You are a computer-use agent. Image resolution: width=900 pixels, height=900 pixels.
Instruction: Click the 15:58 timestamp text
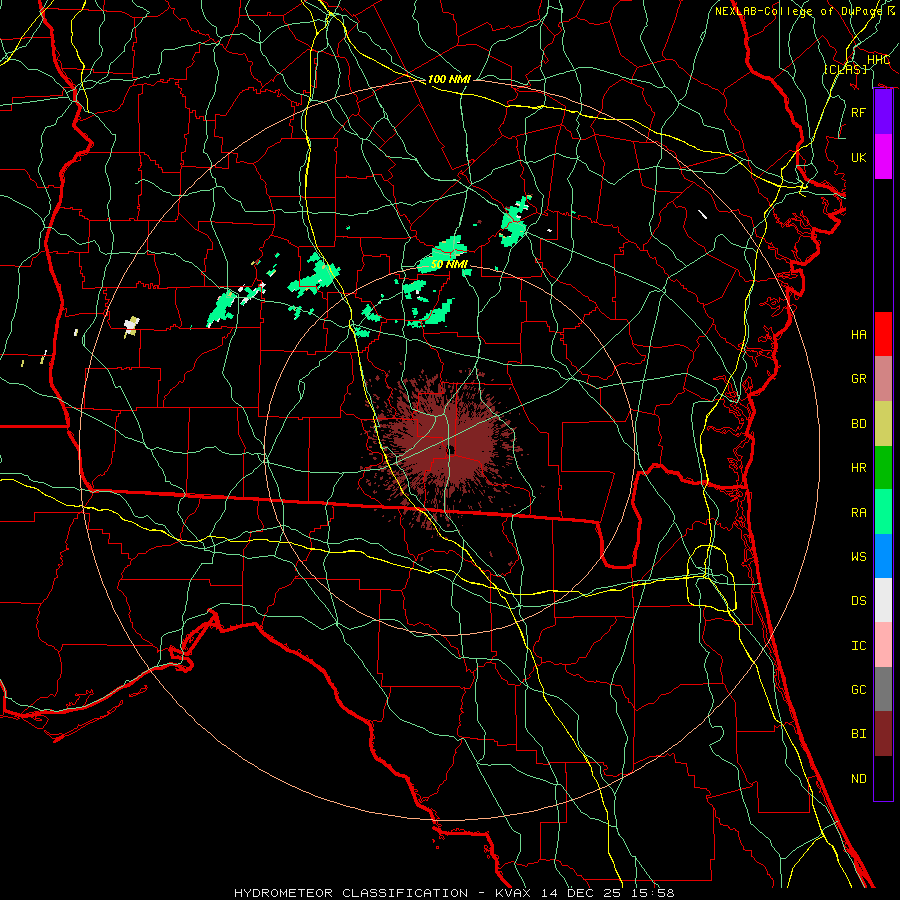(x=654, y=893)
